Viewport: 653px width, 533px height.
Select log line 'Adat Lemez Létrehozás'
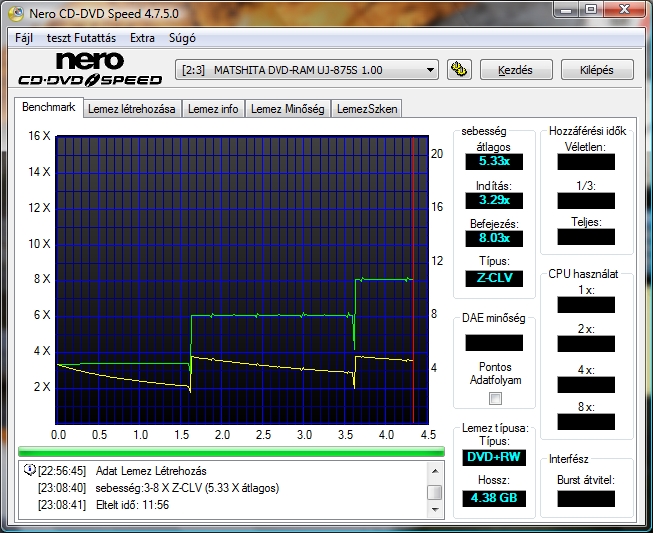coord(151,471)
